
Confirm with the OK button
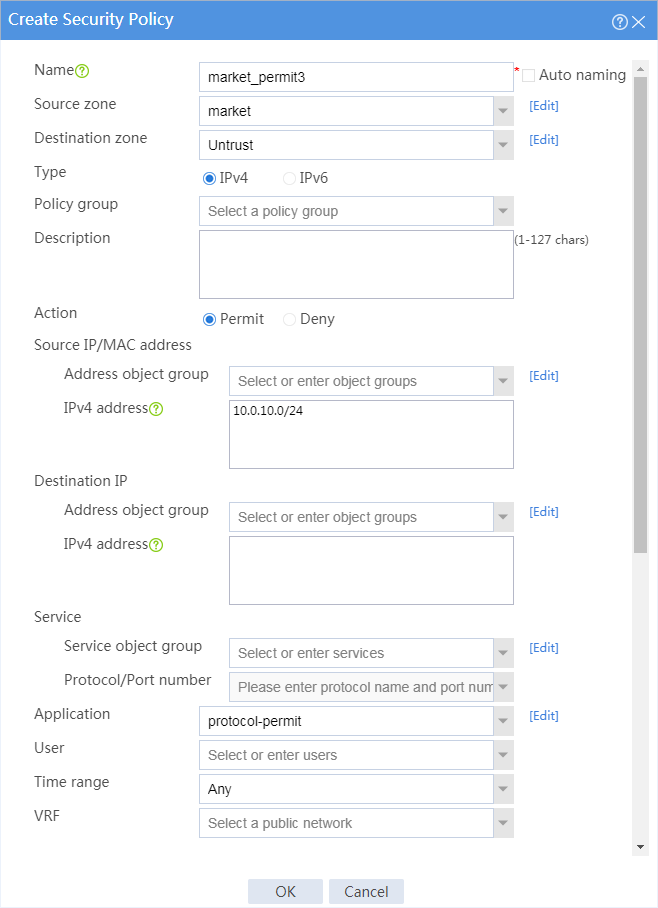[285, 891]
